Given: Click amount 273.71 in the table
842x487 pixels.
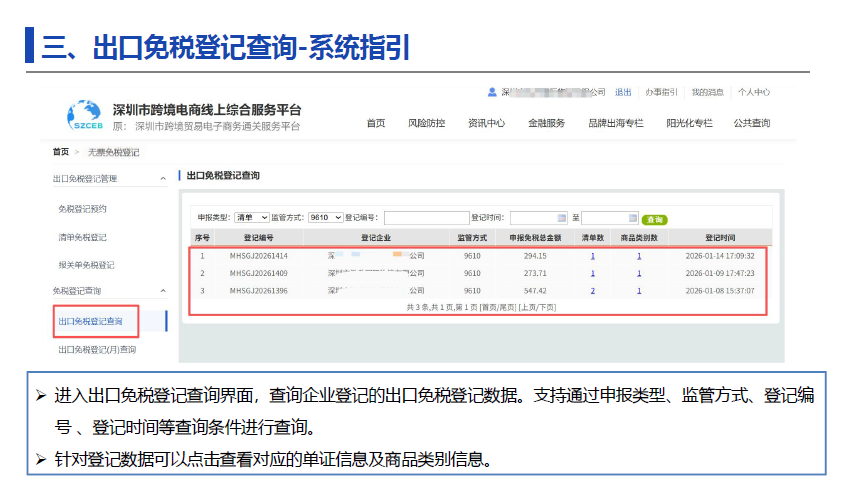Looking at the screenshot, I should 535,273.
